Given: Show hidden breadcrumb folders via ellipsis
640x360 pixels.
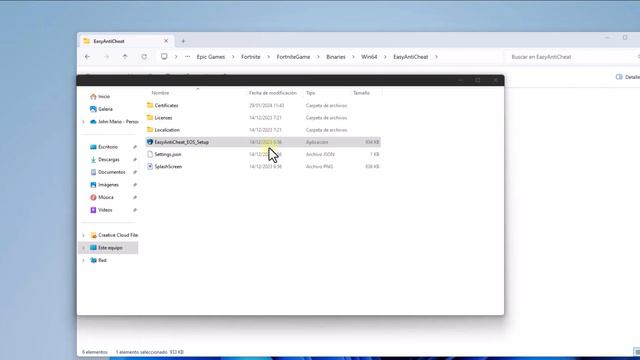Looking at the screenshot, I should click(x=187, y=57).
